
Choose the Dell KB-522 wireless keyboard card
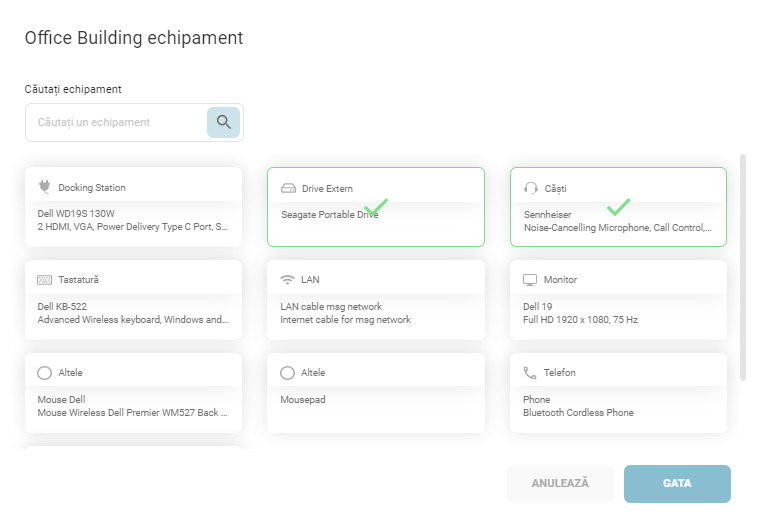coord(133,313)
